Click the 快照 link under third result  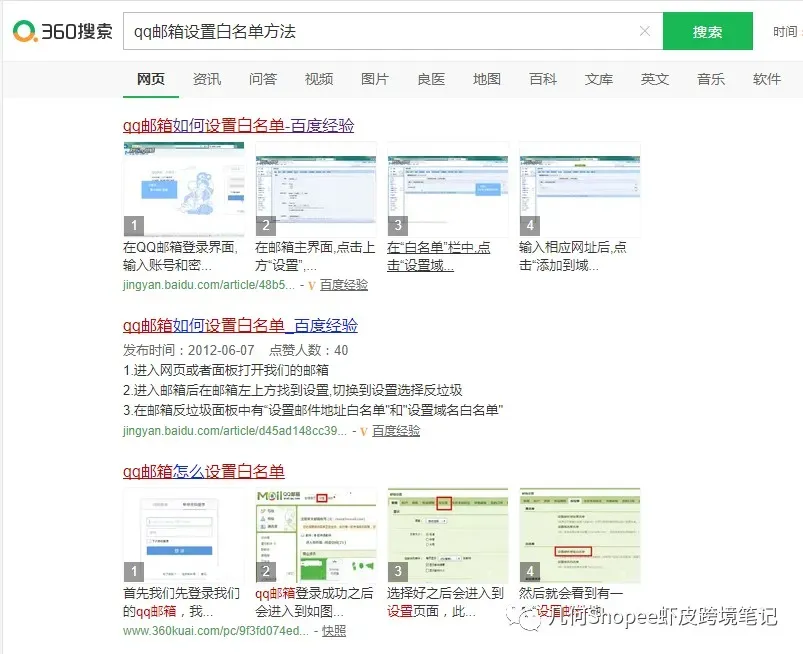334,631
